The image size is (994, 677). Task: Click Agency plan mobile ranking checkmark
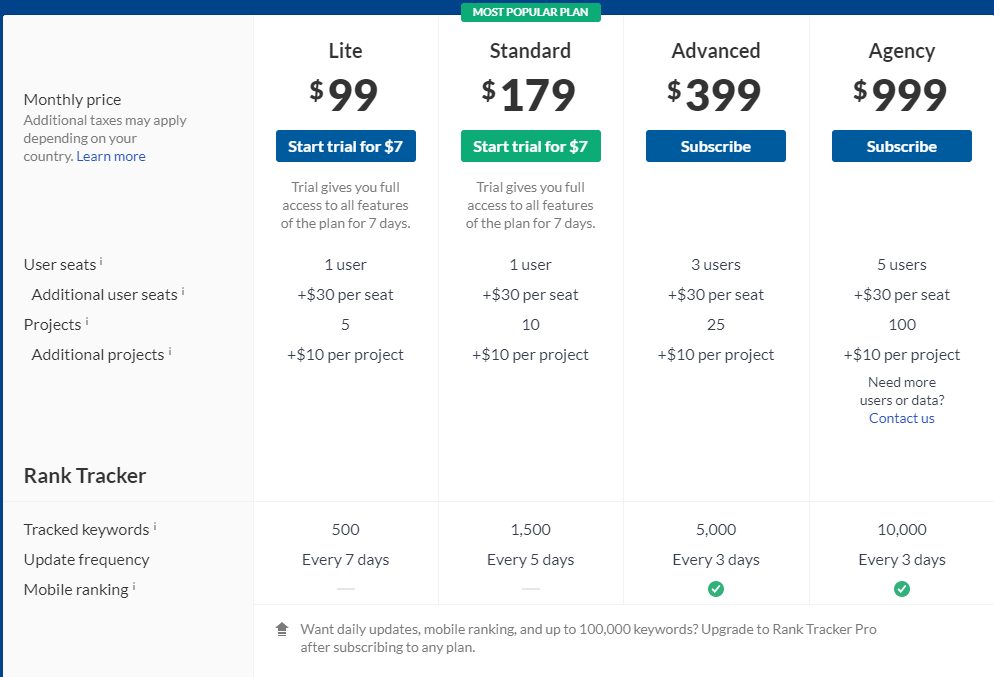pos(902,589)
